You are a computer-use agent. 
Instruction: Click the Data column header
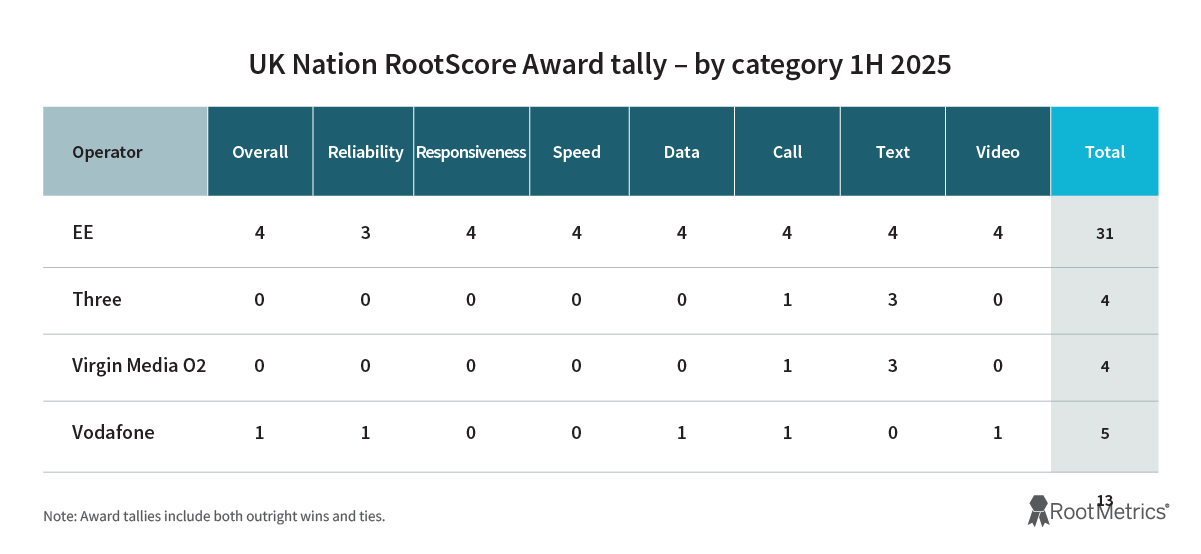[x=682, y=152]
